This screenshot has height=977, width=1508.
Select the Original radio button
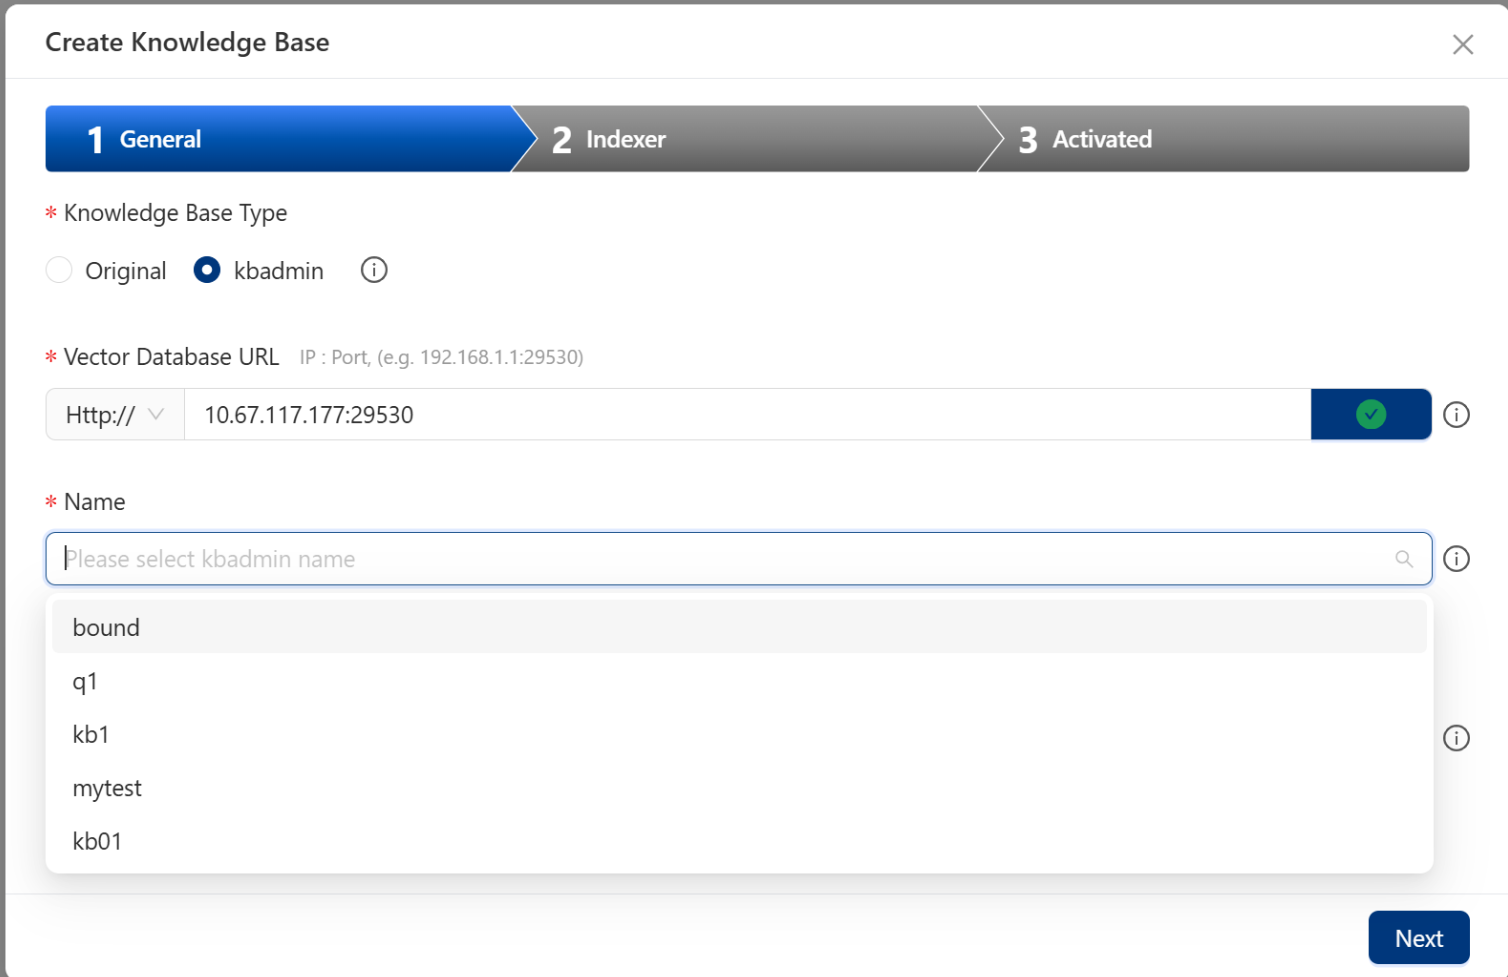point(60,271)
